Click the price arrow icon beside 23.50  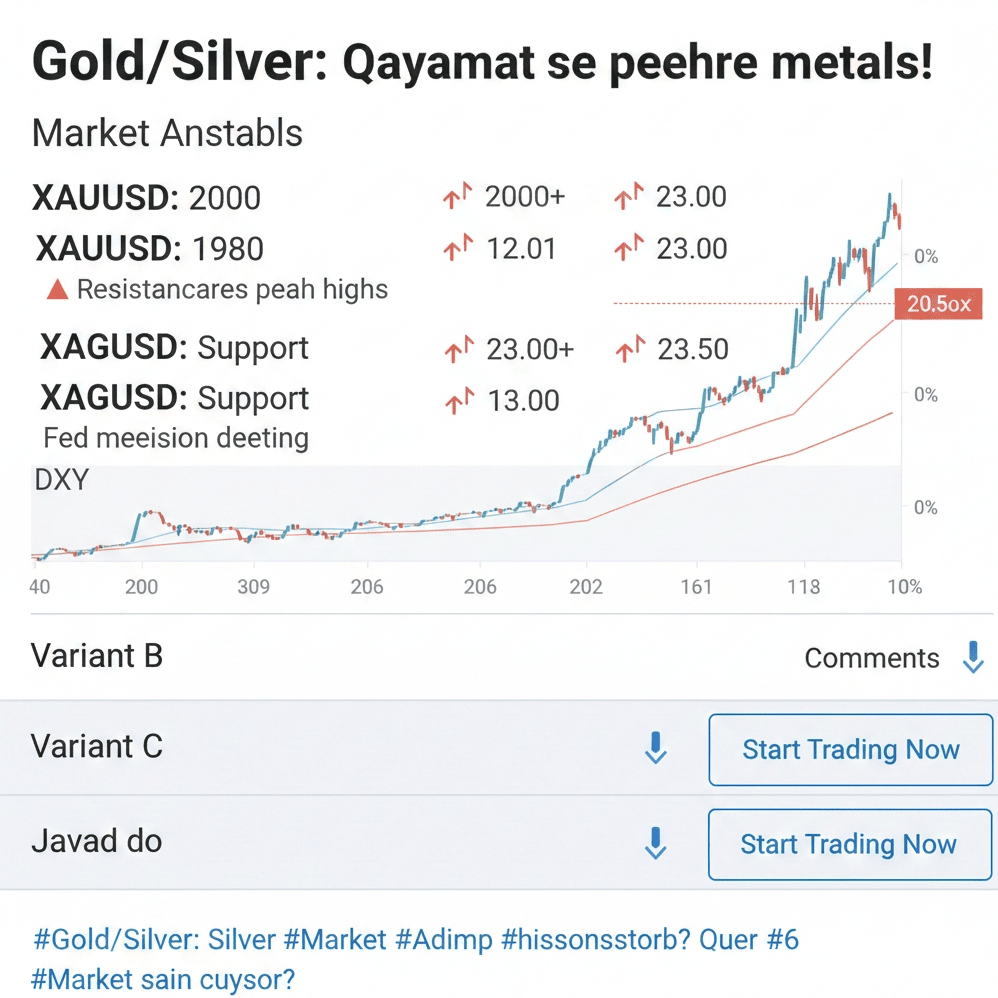pos(630,349)
